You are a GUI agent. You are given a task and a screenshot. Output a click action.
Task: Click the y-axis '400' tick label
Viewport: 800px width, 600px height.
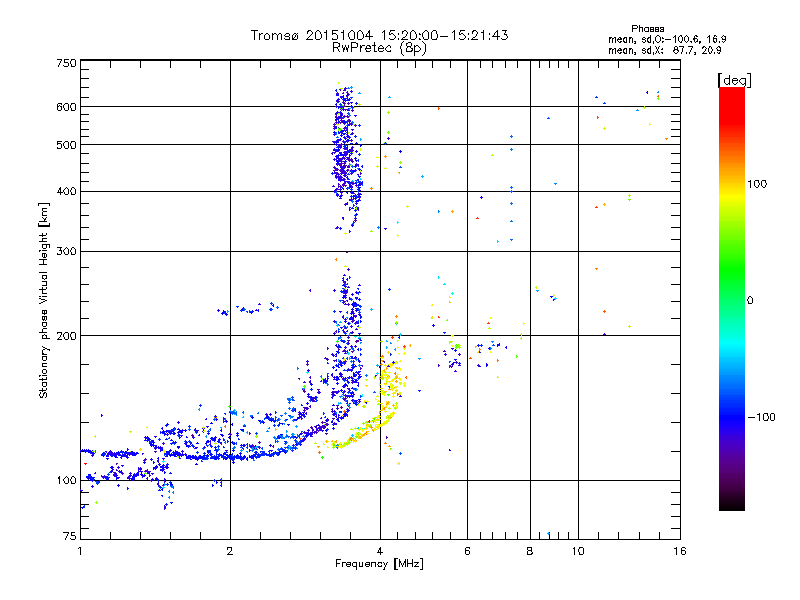66,191
